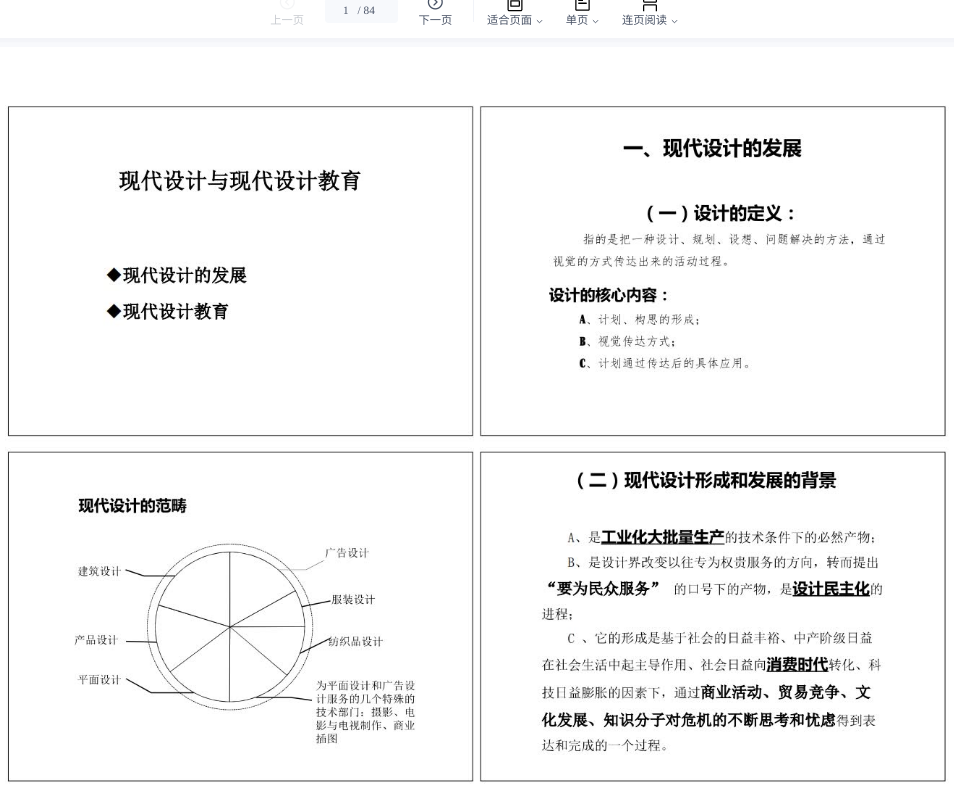Open the 单页 dropdown chevron

tap(596, 21)
